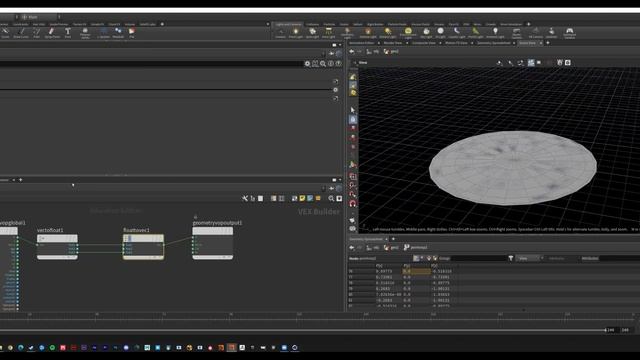The height and width of the screenshot is (360, 640).
Task: Switch to the Lights and Cameras shelf tab
Action: pos(288,24)
